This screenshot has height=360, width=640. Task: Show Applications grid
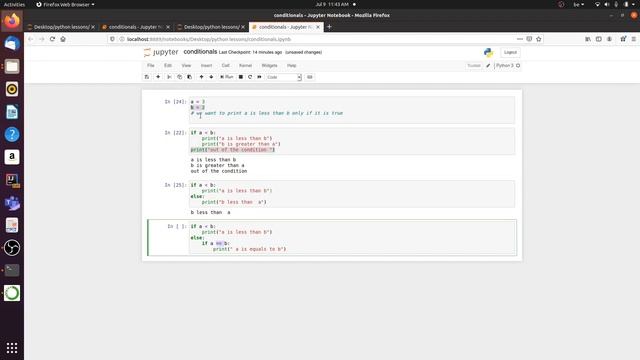[12, 348]
